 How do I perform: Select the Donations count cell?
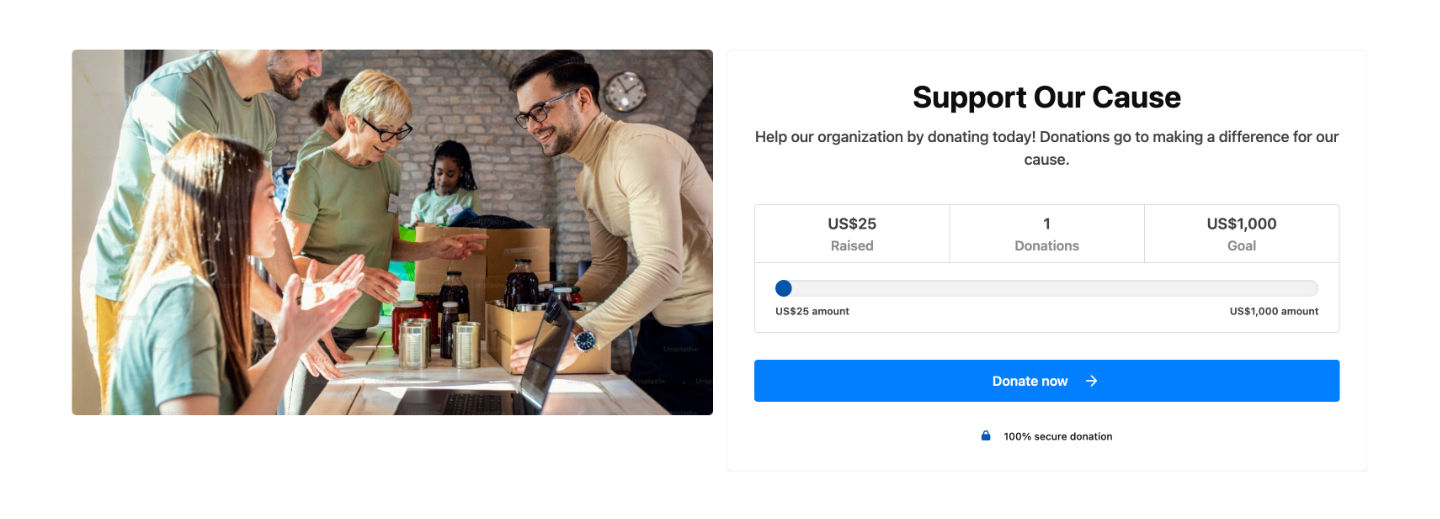1047,234
